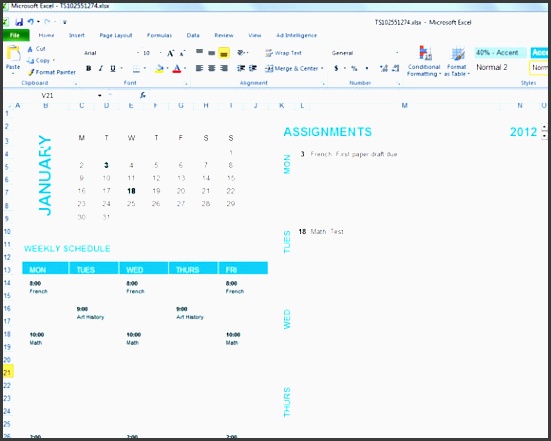The width and height of the screenshot is (551, 441).
Task: Click the Paste clipboard icon
Action: point(13,53)
